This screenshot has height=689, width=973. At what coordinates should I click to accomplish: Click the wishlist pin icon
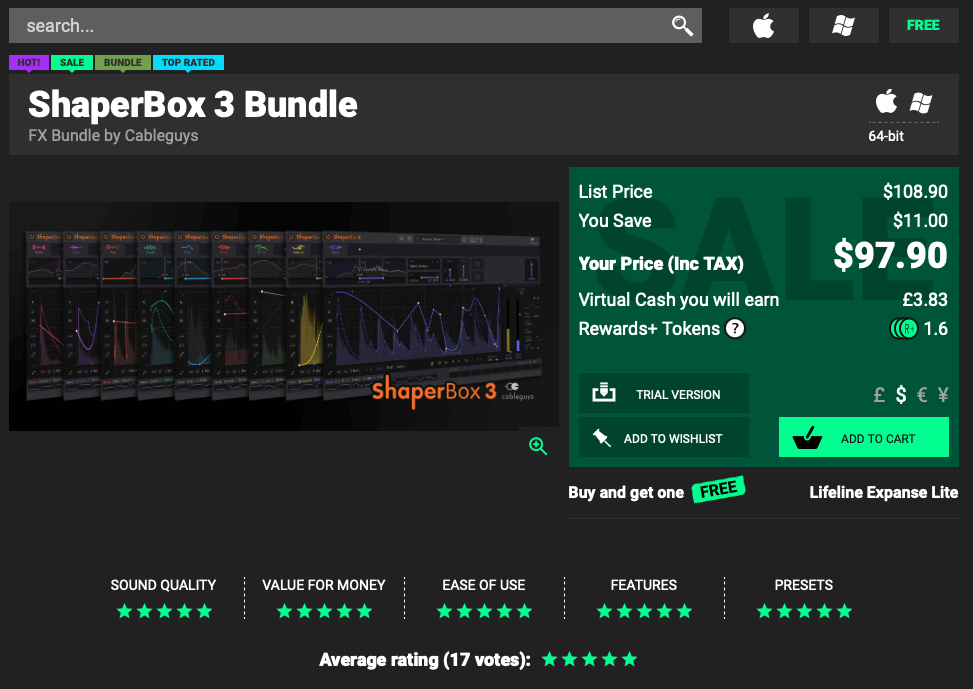(601, 438)
